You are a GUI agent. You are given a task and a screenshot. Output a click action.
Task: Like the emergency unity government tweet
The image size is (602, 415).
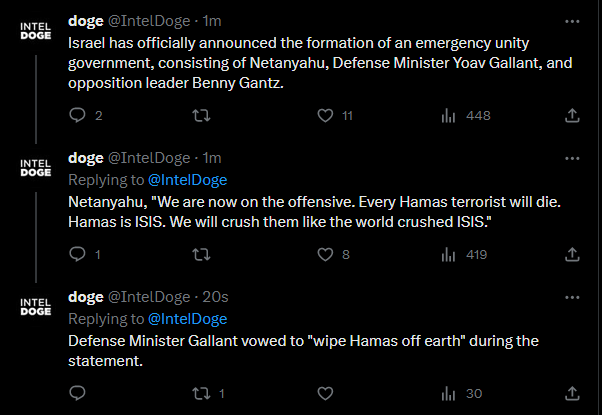click(x=323, y=116)
